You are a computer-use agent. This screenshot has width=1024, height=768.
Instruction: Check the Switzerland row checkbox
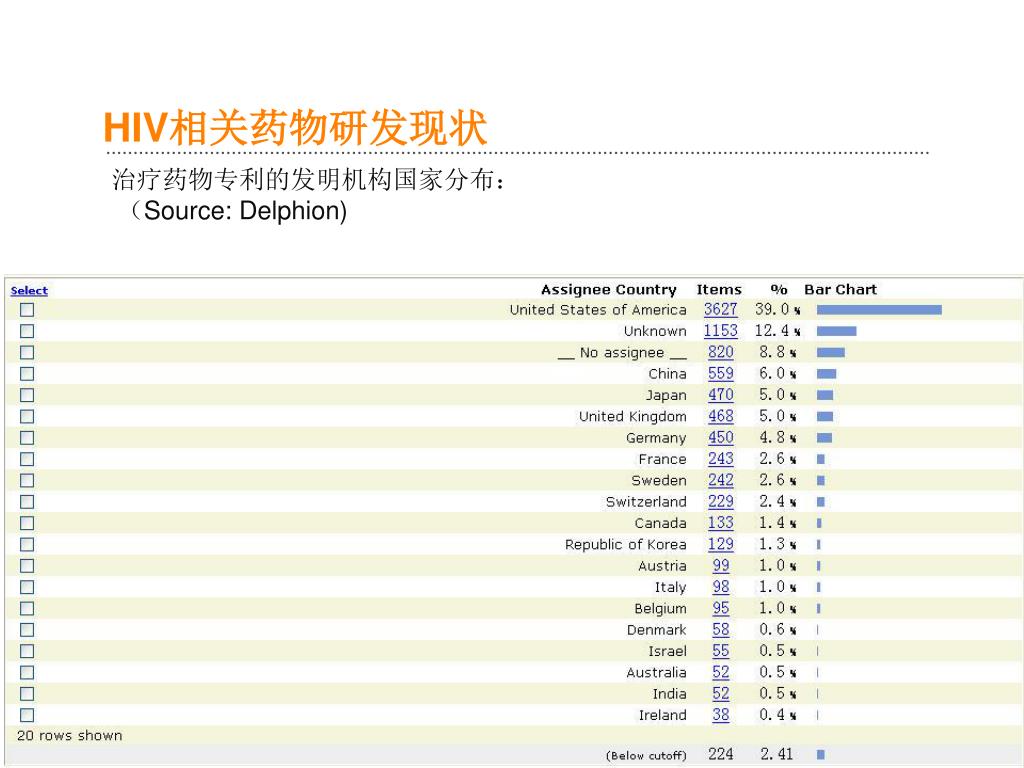27,502
